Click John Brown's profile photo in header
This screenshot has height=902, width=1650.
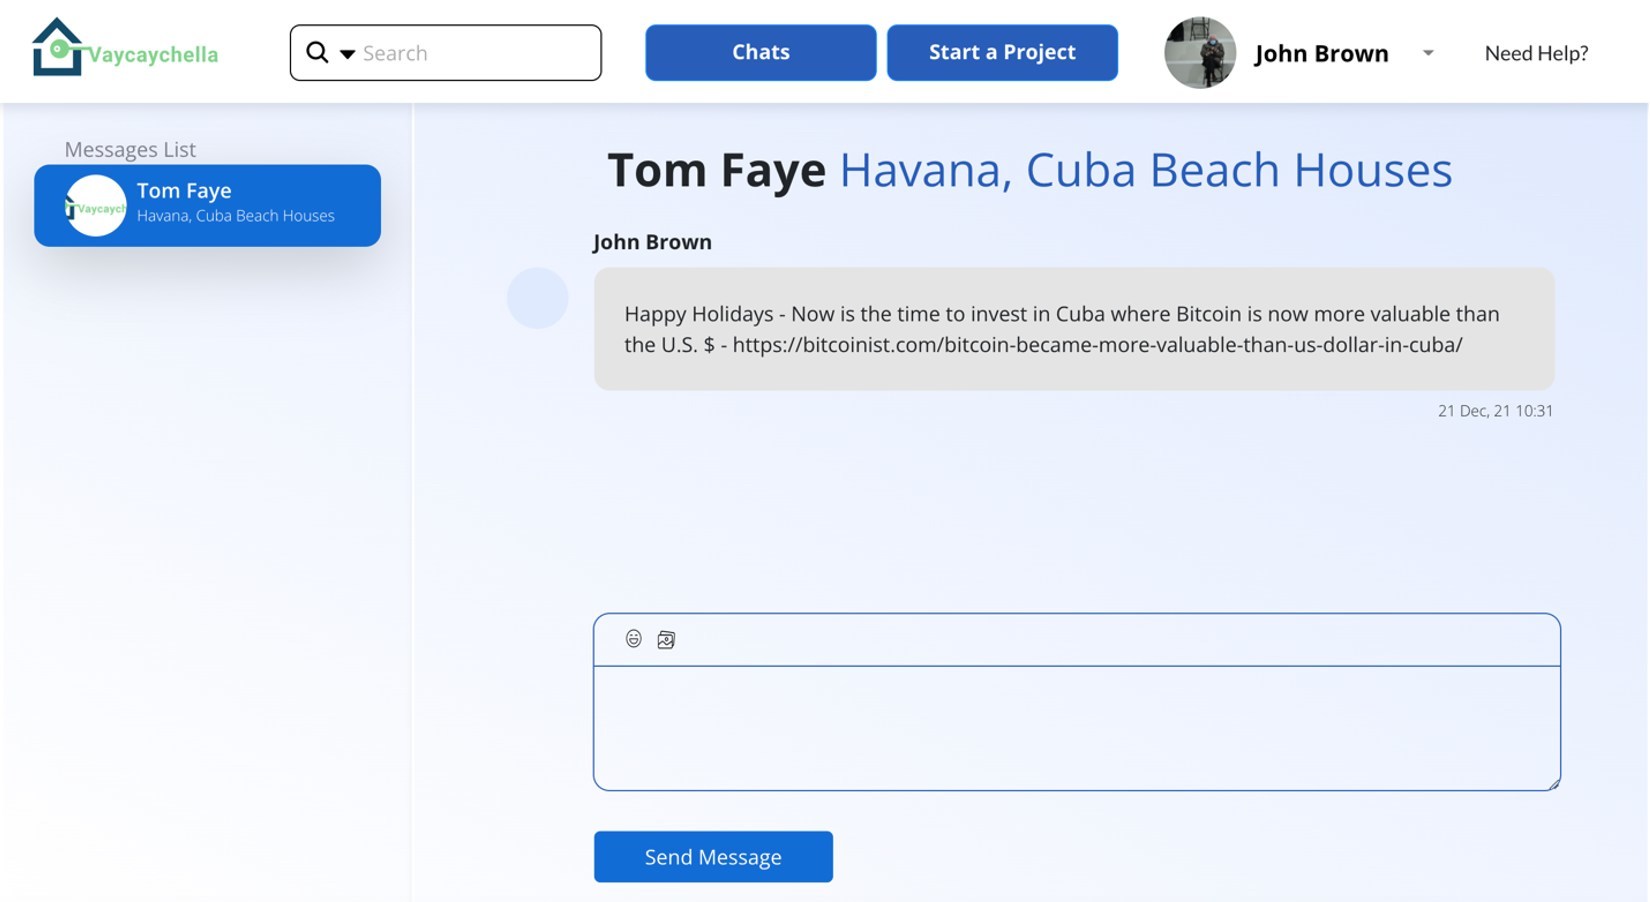click(1199, 53)
